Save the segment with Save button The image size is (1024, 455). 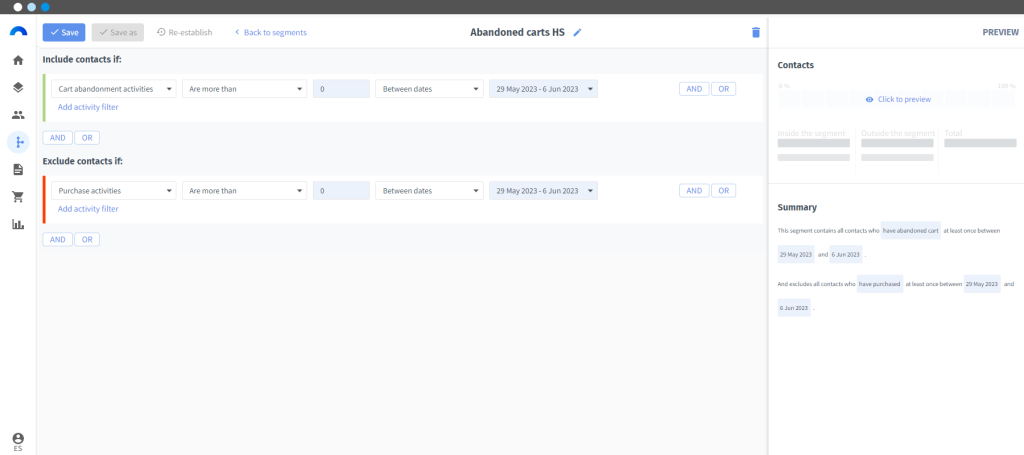click(64, 33)
